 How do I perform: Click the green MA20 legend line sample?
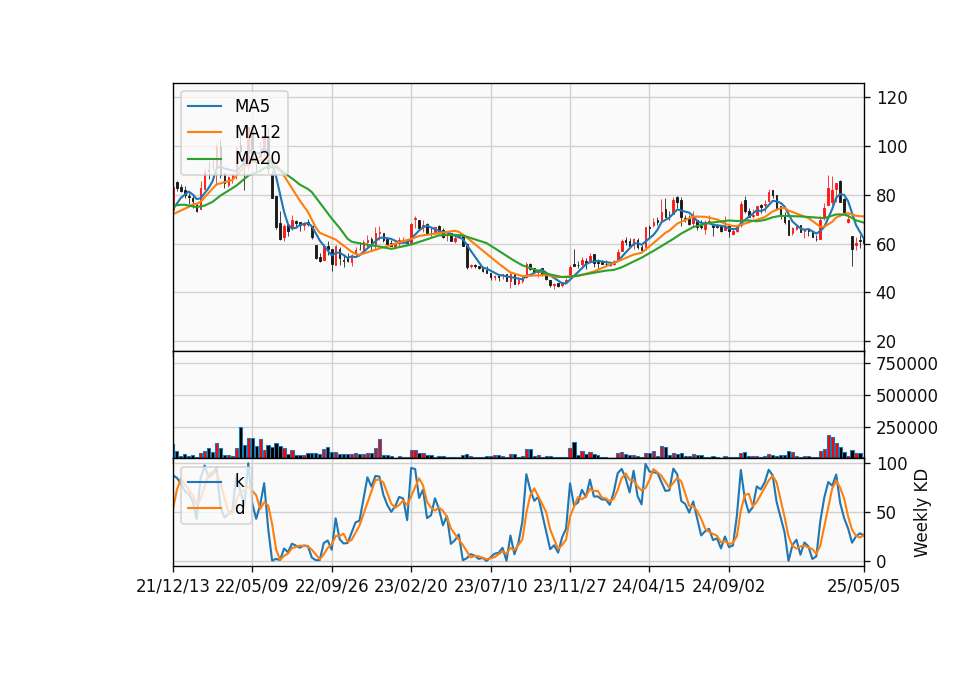pos(204,158)
